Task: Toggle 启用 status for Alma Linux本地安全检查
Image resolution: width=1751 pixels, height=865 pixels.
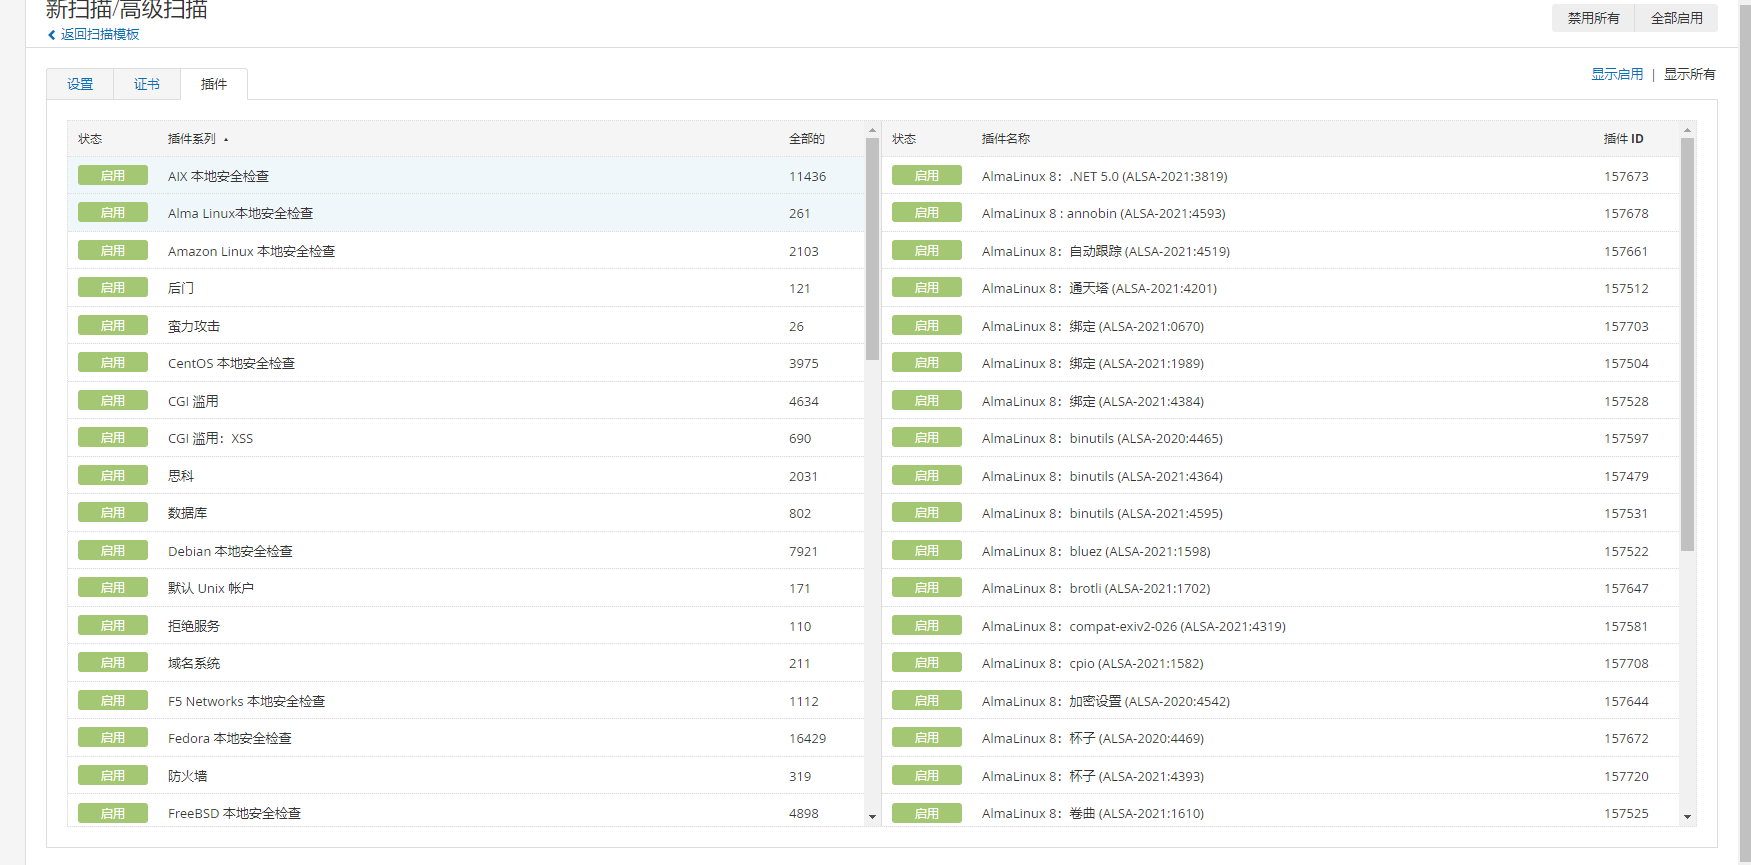Action: coord(113,212)
